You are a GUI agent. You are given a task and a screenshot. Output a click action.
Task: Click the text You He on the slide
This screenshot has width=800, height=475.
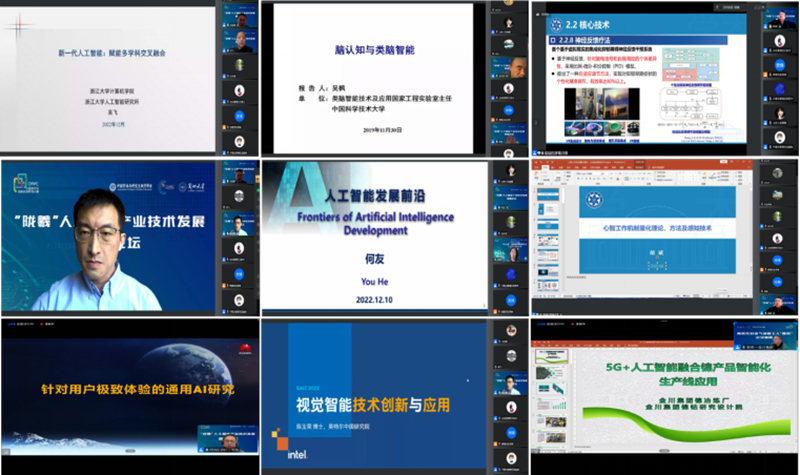374,282
